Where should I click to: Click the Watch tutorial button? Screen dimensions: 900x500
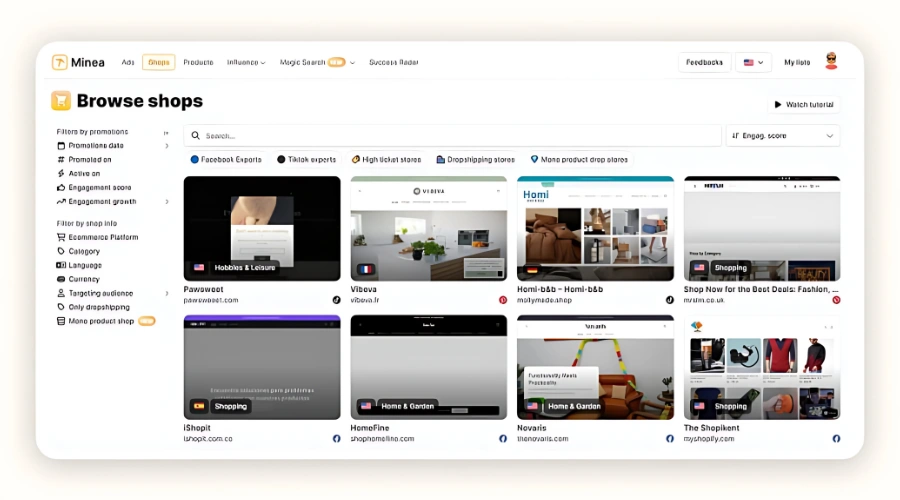pyautogui.click(x=804, y=104)
